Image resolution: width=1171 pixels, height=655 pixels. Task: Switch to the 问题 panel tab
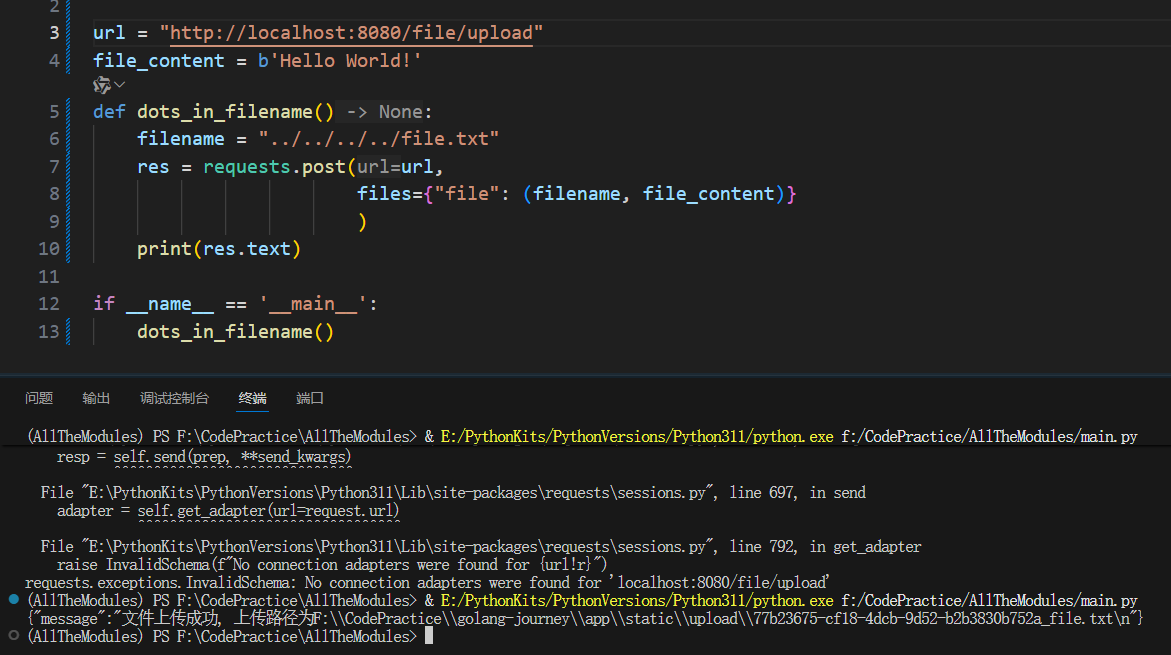pyautogui.click(x=39, y=398)
